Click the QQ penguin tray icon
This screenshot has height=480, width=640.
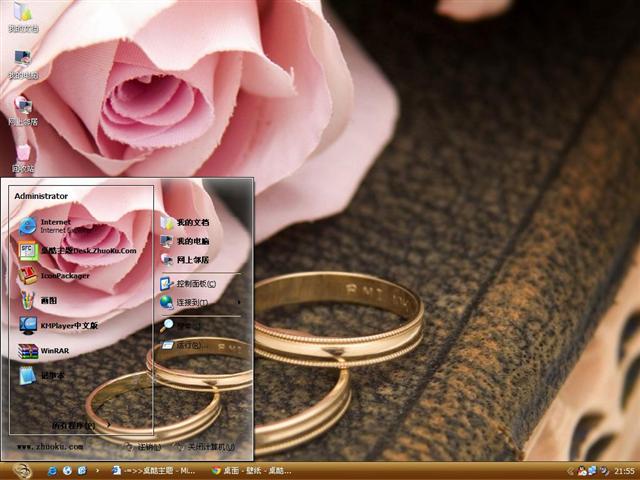point(582,471)
